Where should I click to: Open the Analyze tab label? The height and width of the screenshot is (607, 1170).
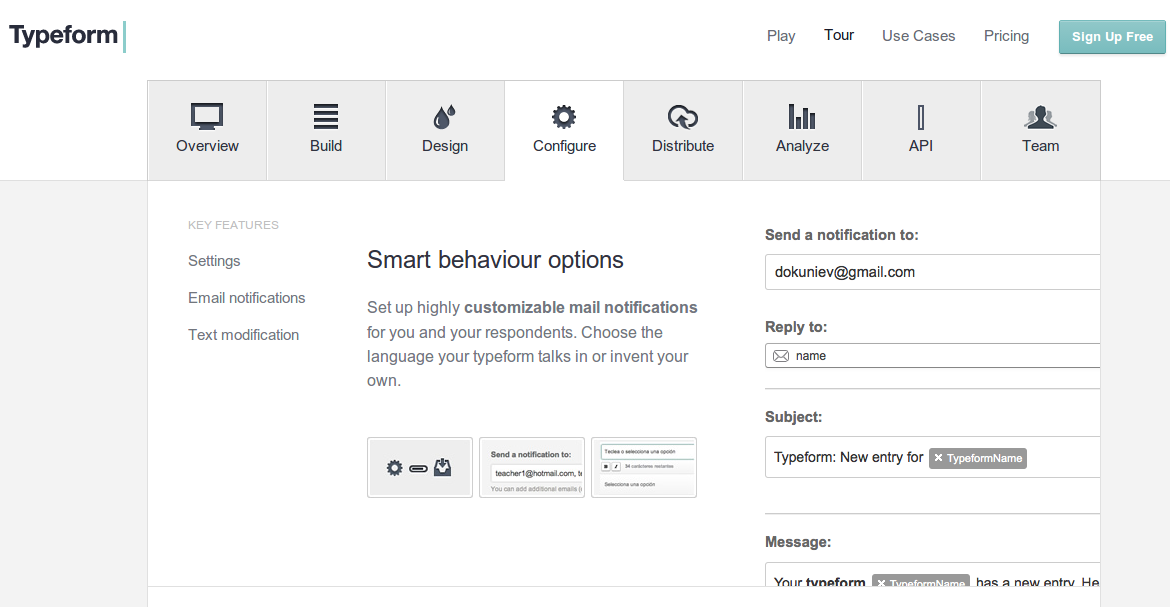tap(802, 146)
